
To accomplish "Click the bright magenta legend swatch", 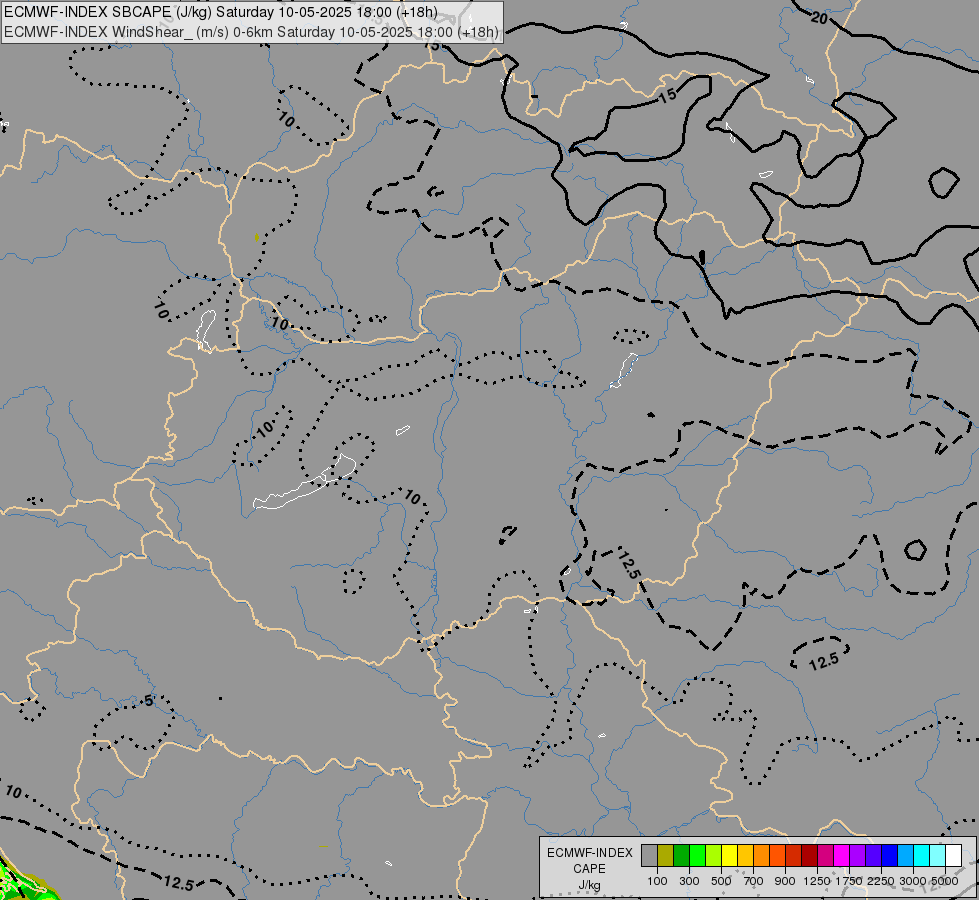I will click(842, 855).
